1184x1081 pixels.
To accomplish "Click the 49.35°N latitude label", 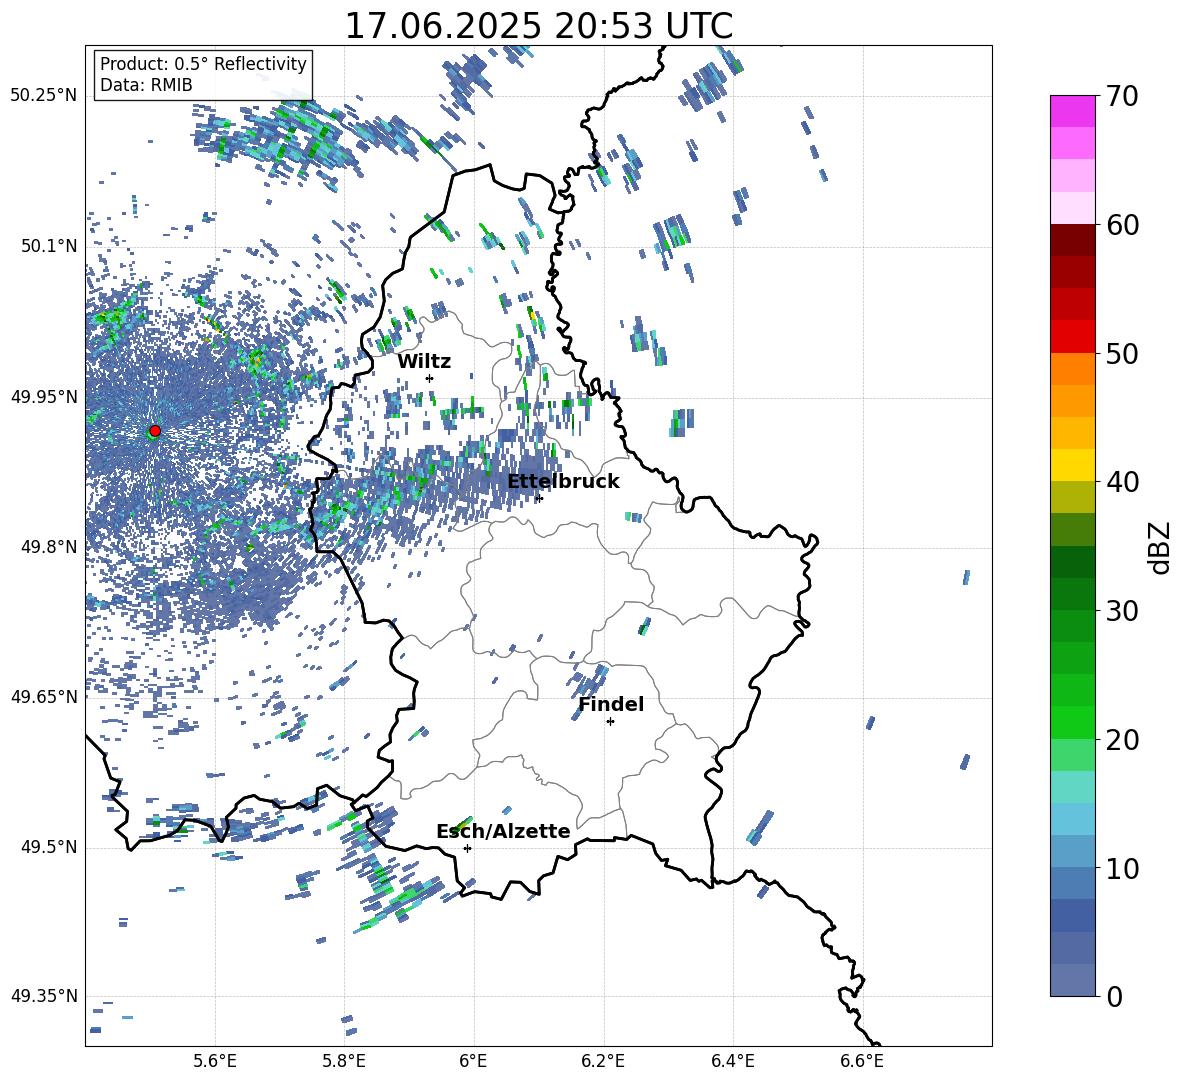I will 44,996.
